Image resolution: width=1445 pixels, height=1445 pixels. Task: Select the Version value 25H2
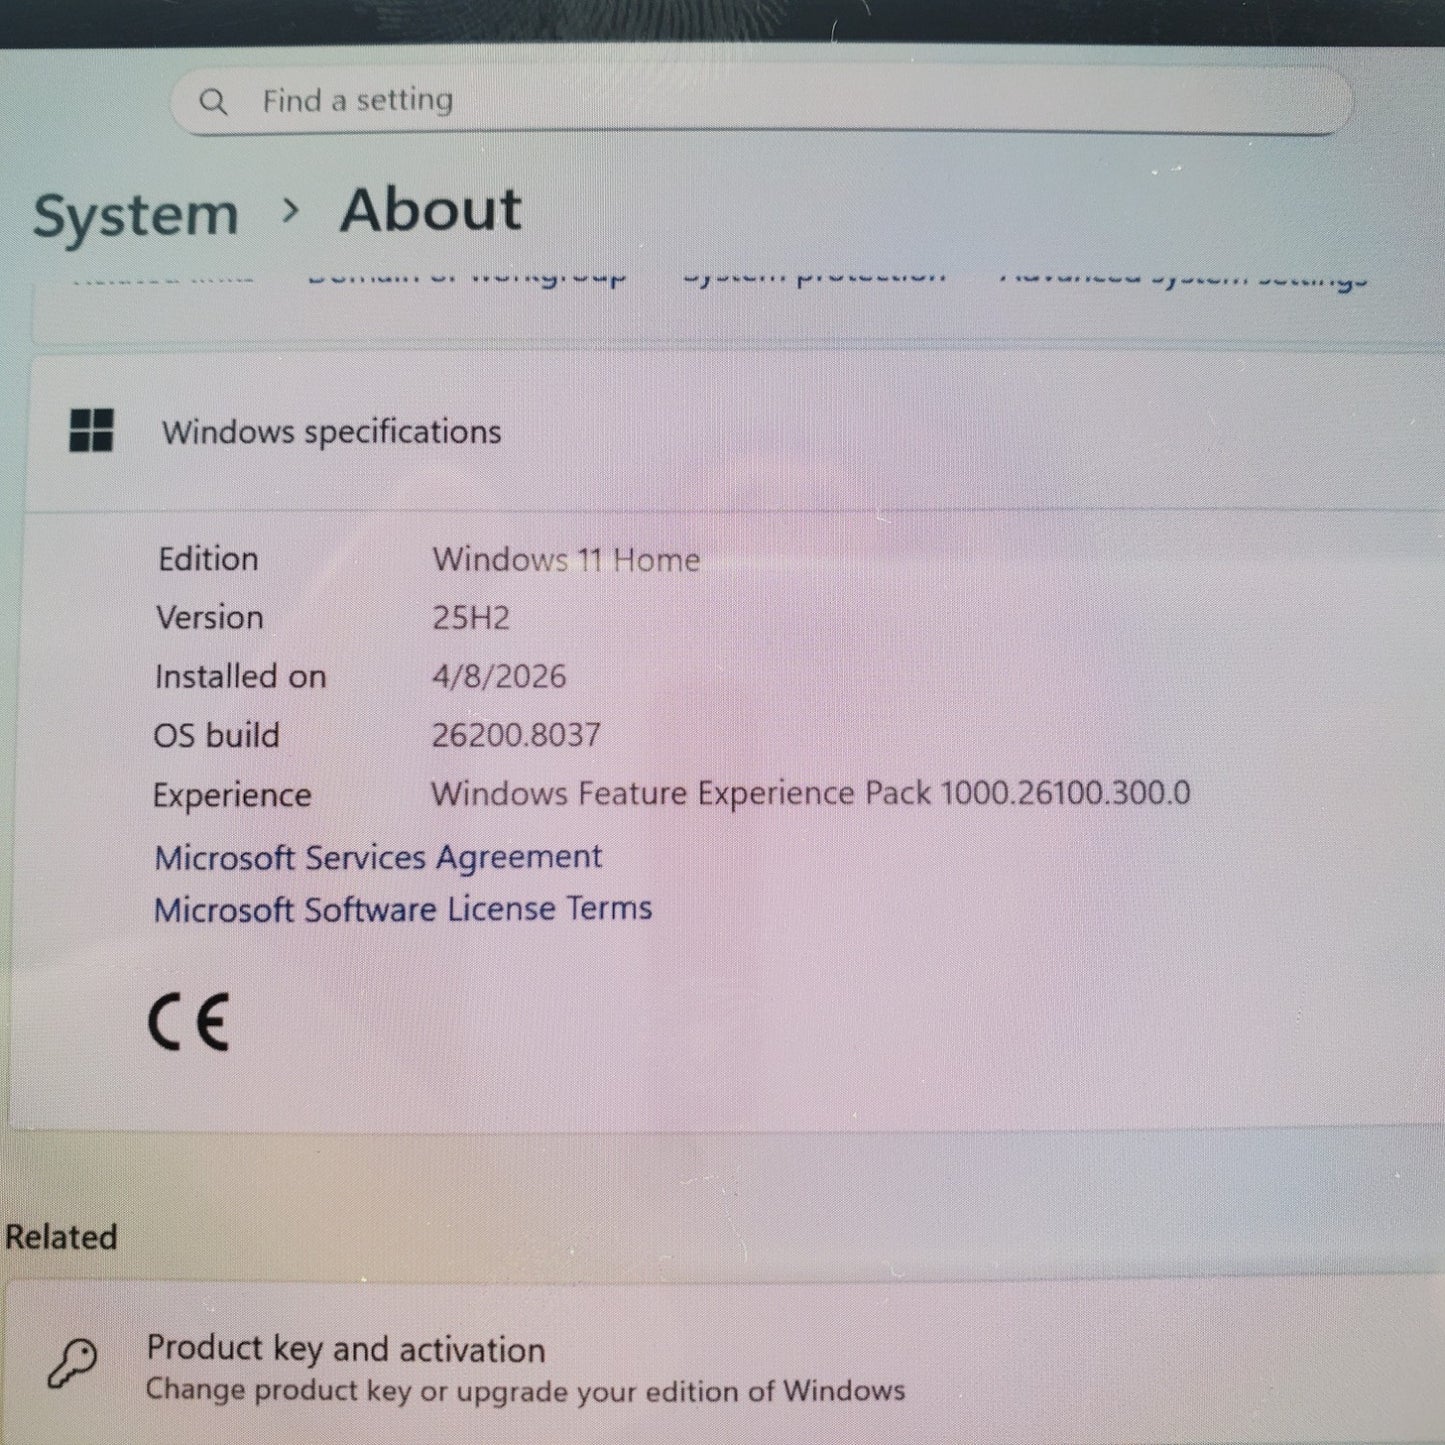(471, 617)
